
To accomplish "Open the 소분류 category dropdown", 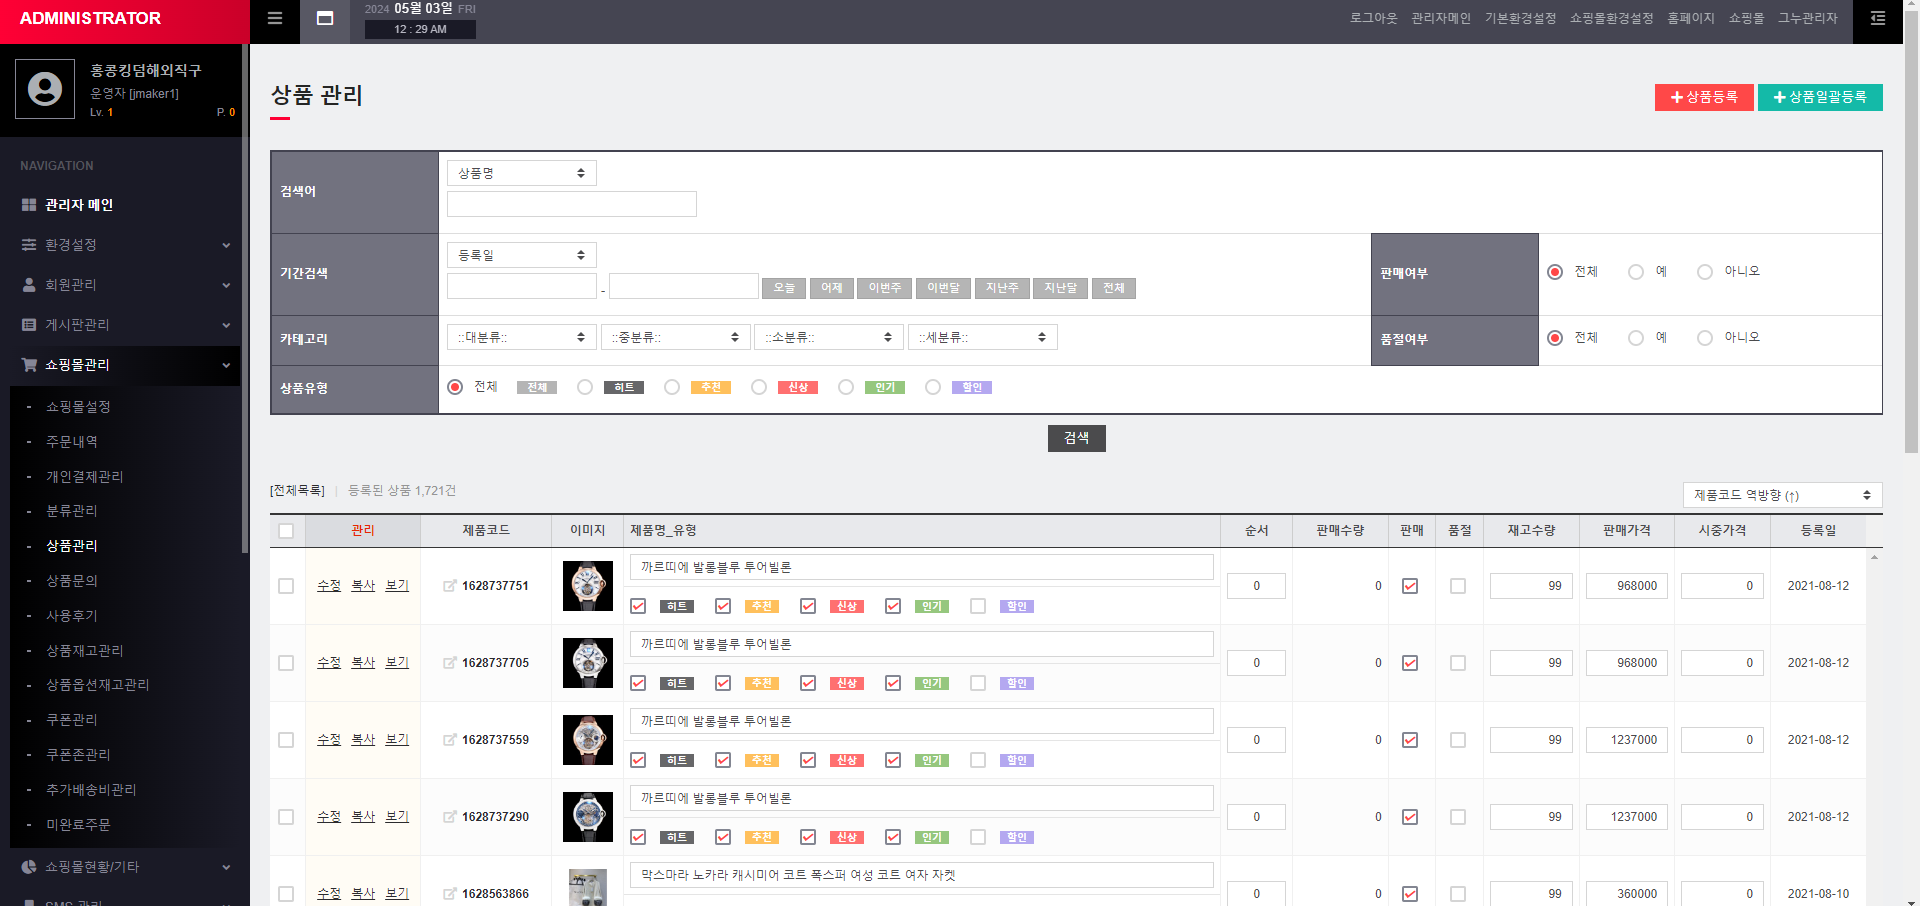I will click(829, 337).
